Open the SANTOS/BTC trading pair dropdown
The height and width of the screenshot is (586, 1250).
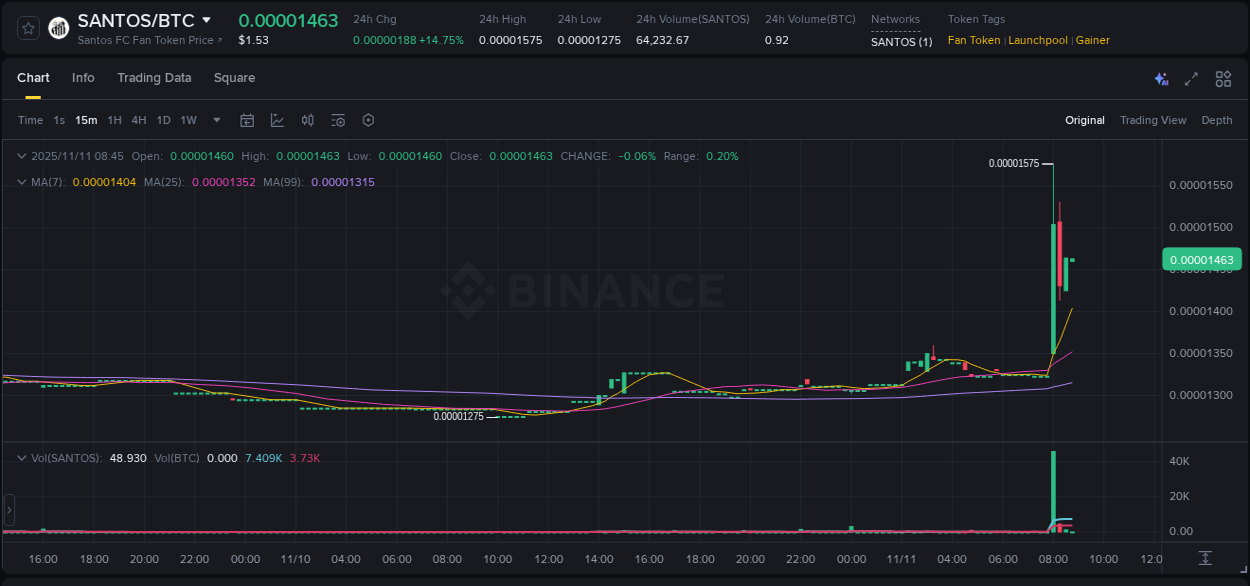coord(207,19)
